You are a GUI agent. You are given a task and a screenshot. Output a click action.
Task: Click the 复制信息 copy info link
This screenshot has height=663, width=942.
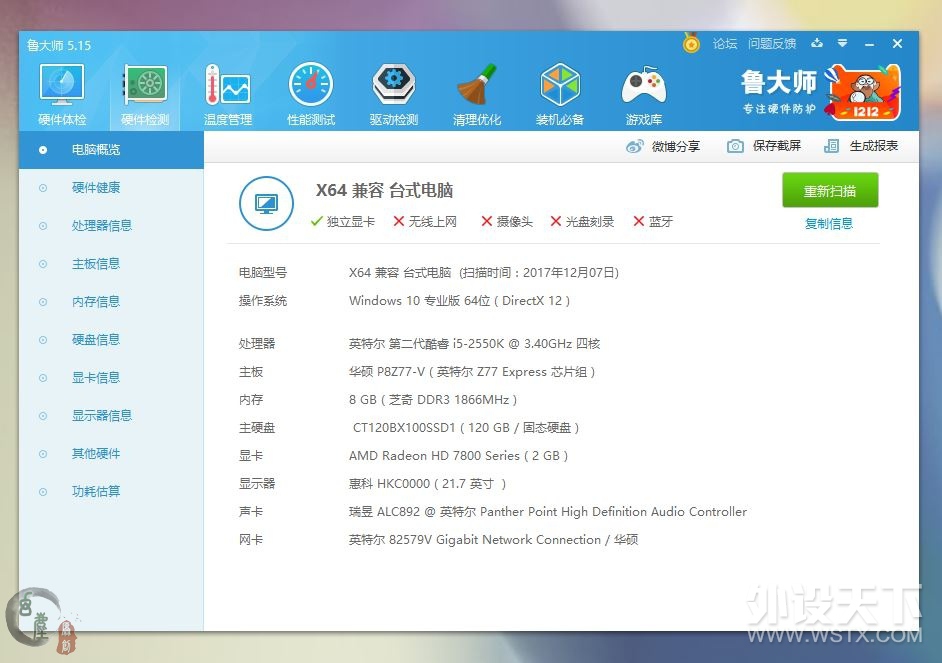(x=828, y=224)
